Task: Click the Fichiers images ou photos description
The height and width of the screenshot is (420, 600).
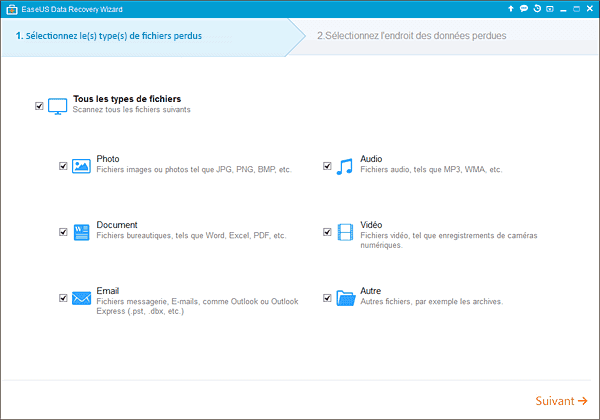Action: [x=194, y=169]
